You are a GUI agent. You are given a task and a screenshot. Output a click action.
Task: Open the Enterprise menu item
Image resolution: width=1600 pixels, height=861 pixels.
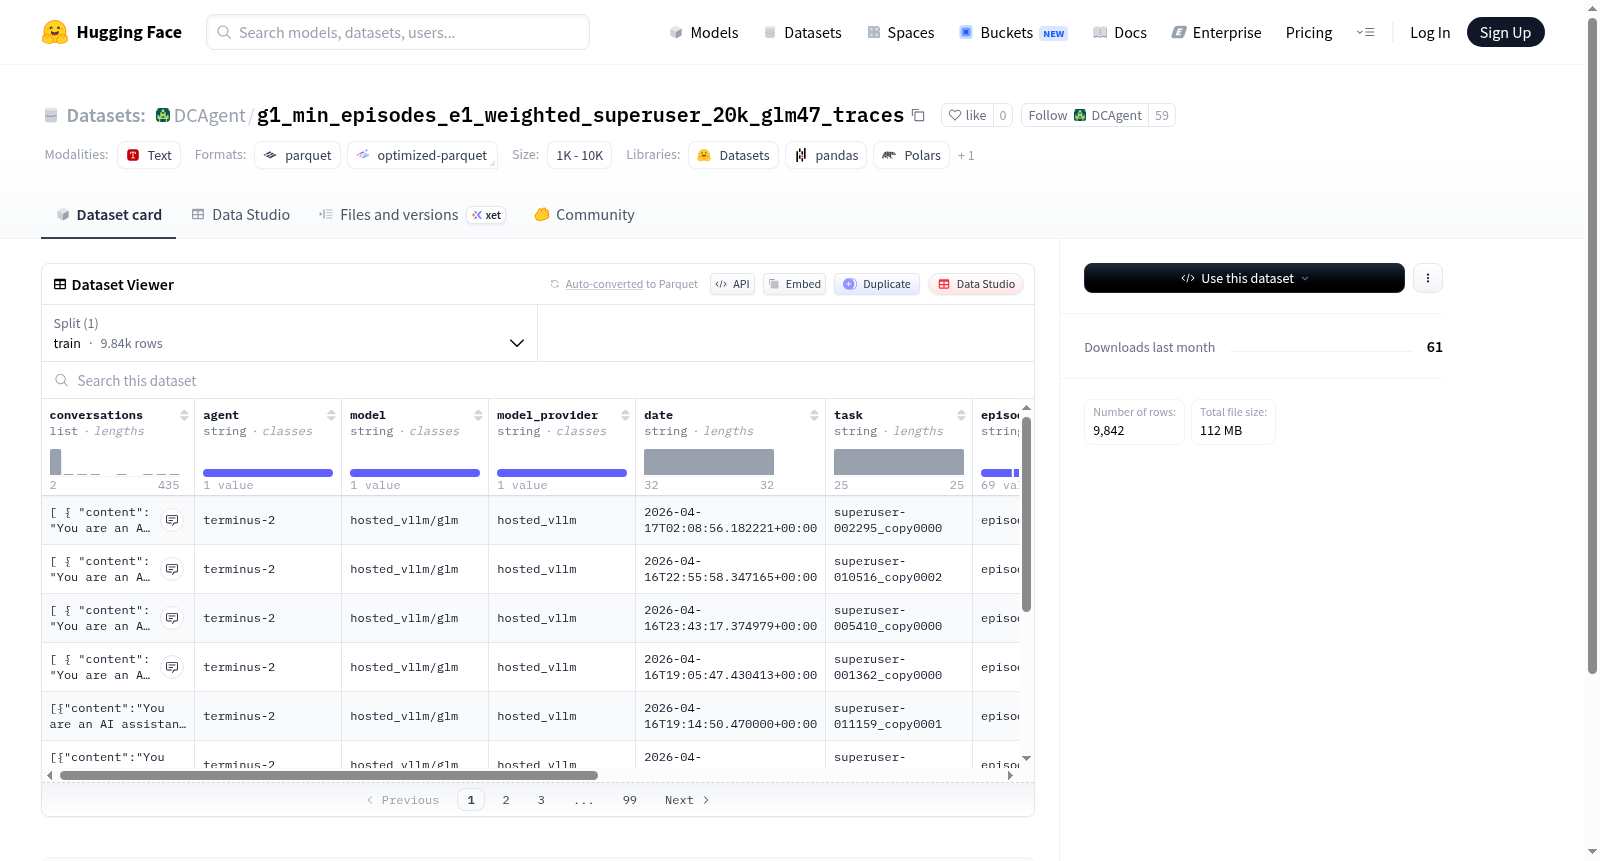click(x=1216, y=32)
